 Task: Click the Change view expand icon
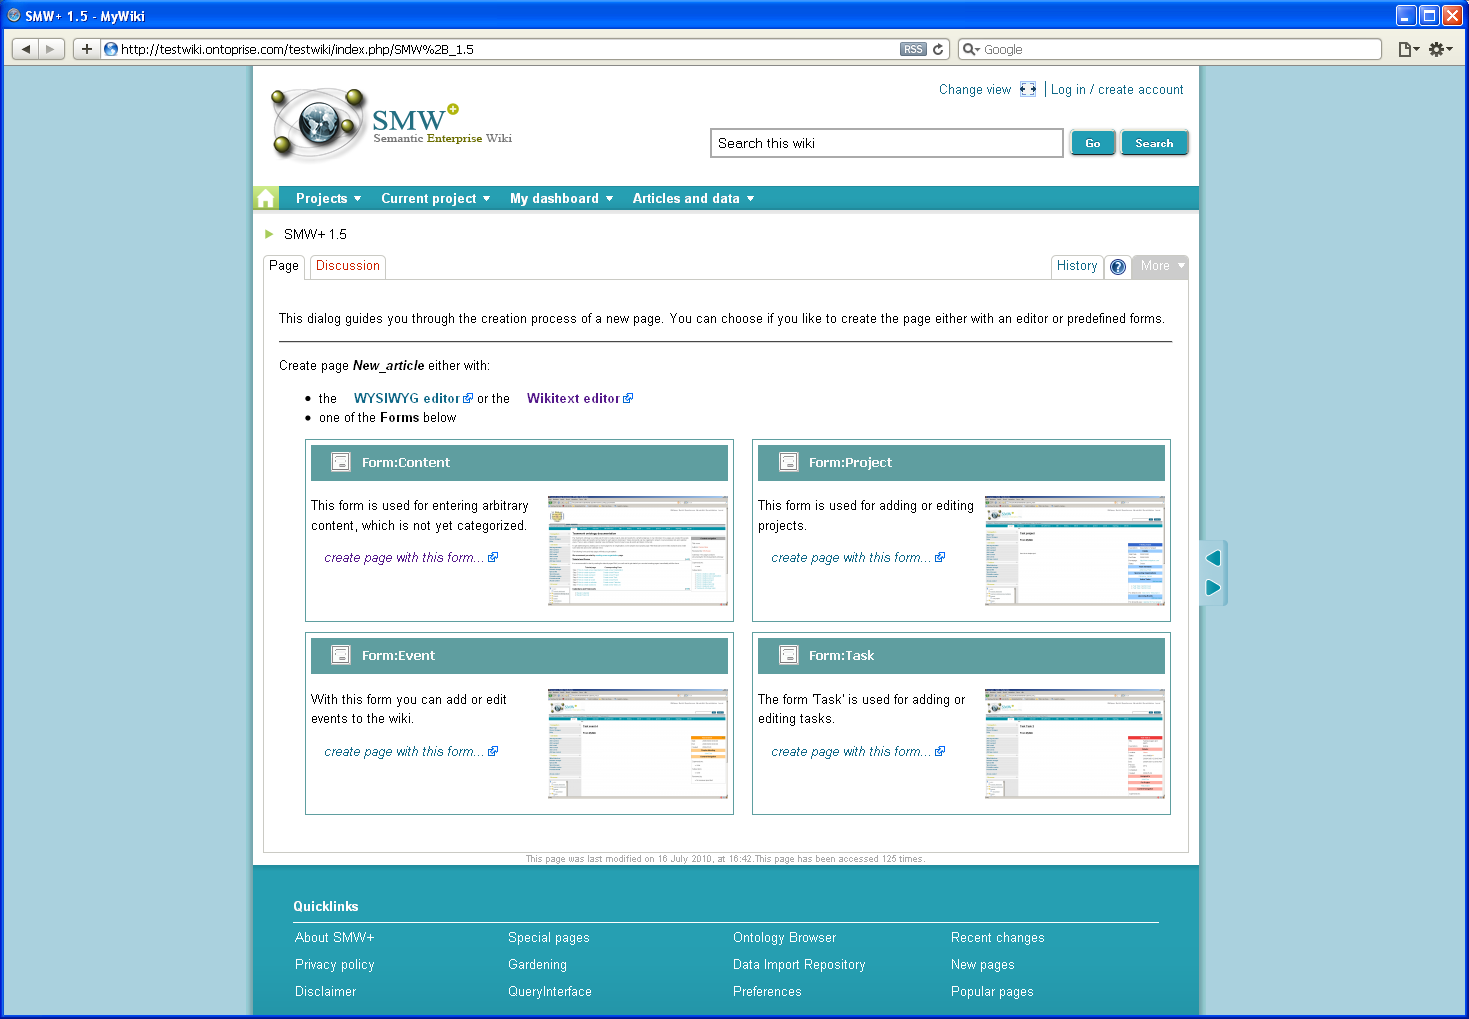point(1028,89)
